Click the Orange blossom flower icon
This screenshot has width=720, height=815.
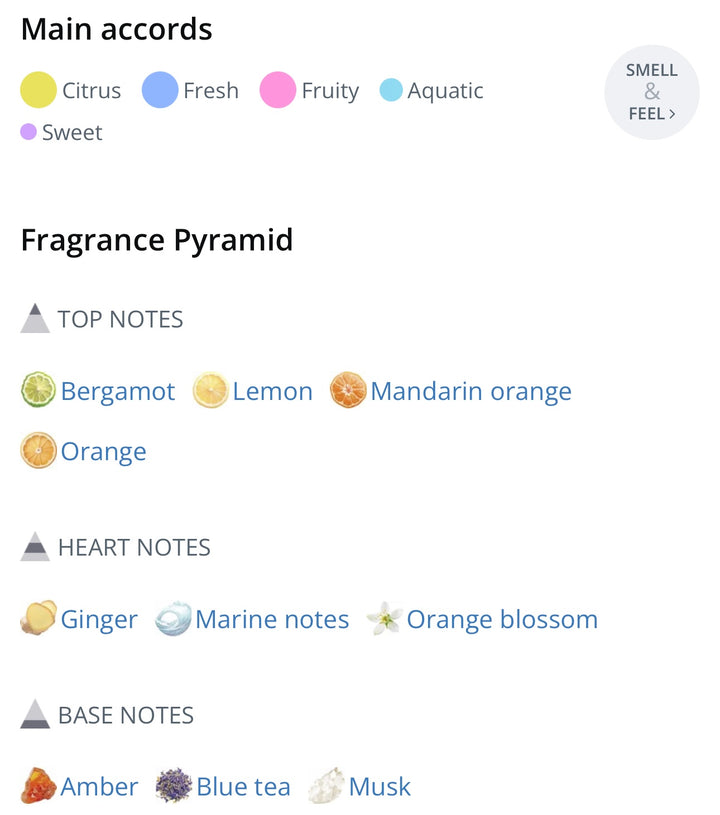click(x=385, y=619)
